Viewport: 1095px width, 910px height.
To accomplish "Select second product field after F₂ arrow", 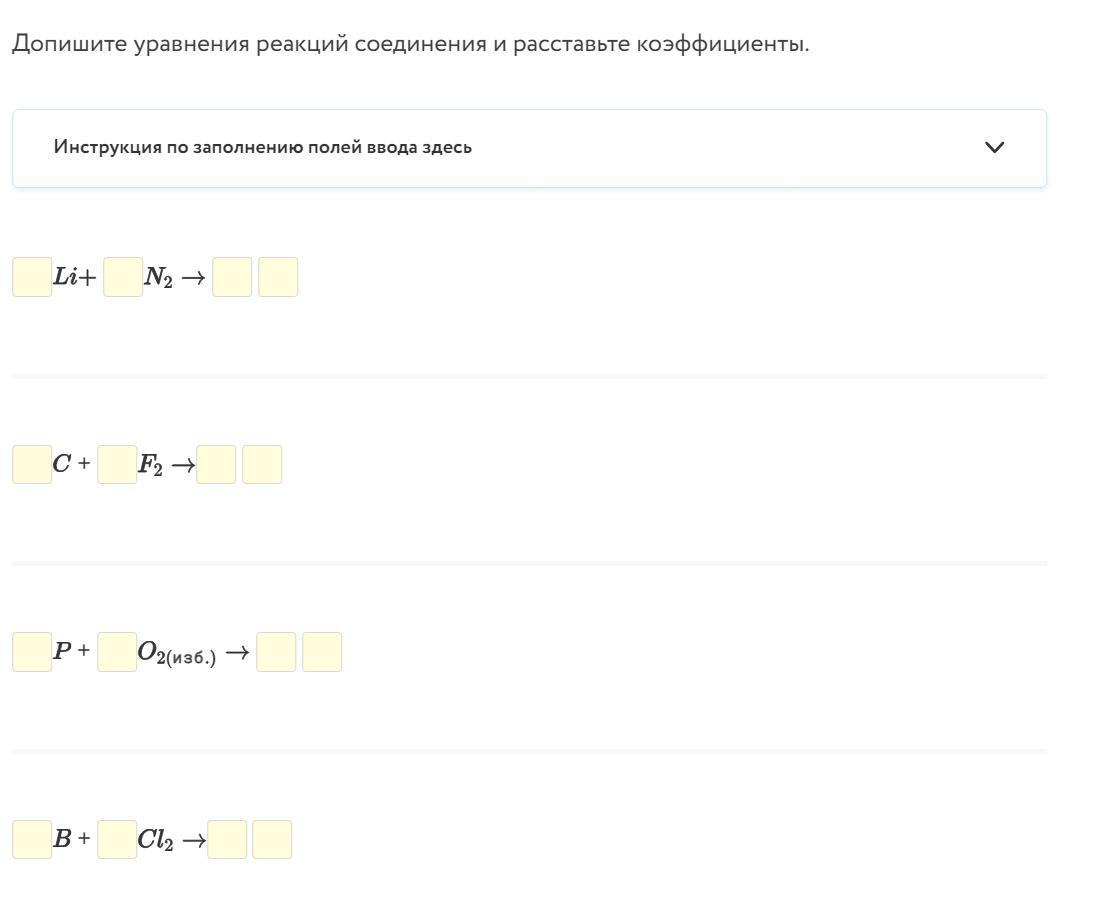I will tap(262, 464).
